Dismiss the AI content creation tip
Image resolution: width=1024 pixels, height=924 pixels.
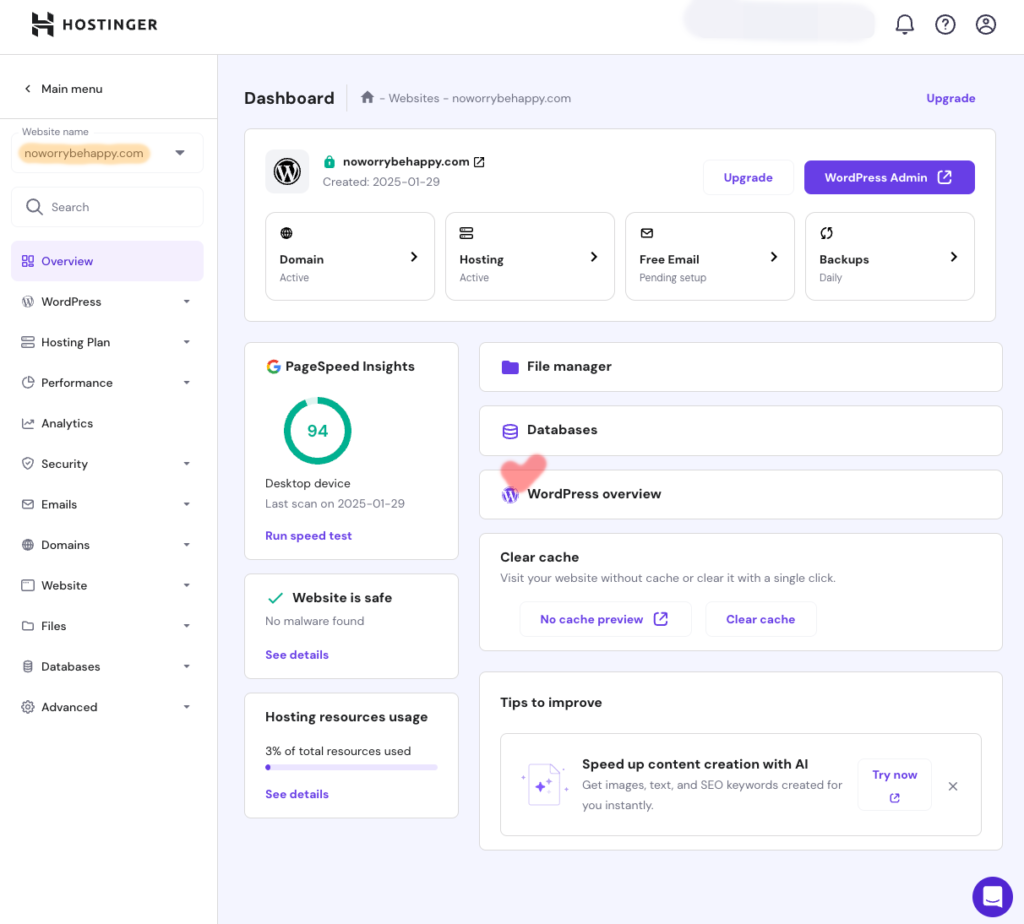953,786
